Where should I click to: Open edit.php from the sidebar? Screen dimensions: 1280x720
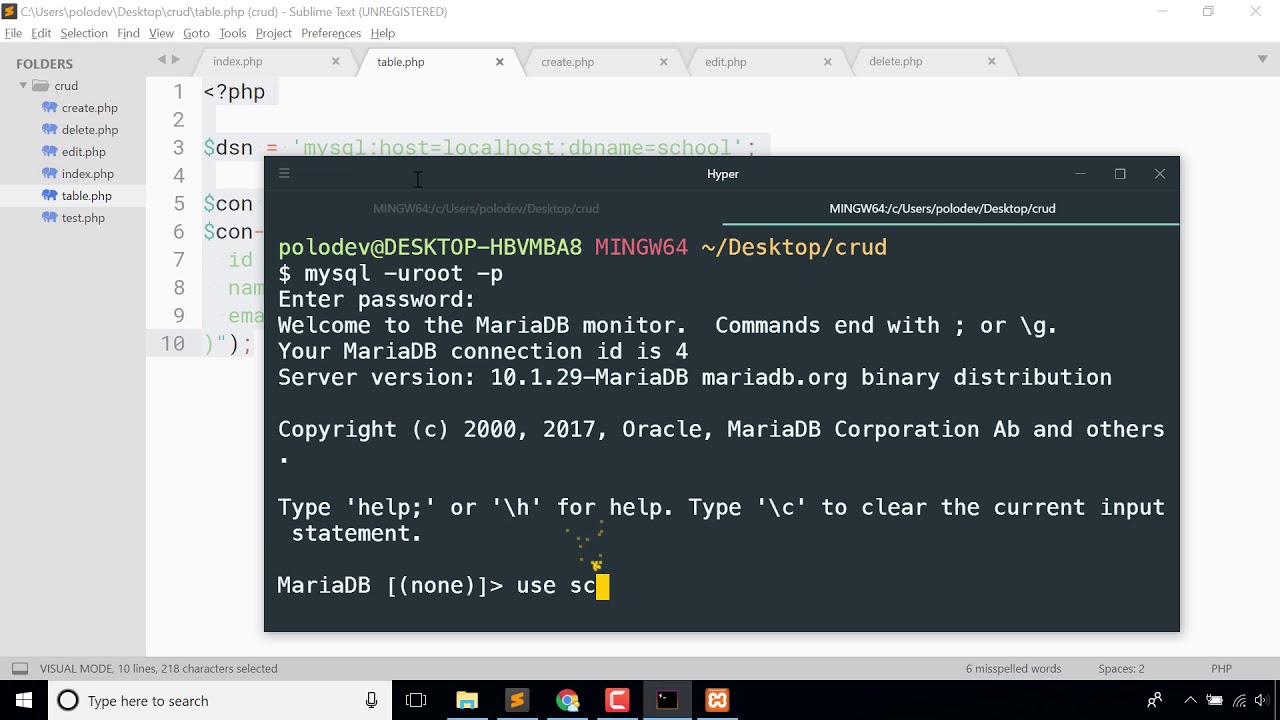click(83, 152)
